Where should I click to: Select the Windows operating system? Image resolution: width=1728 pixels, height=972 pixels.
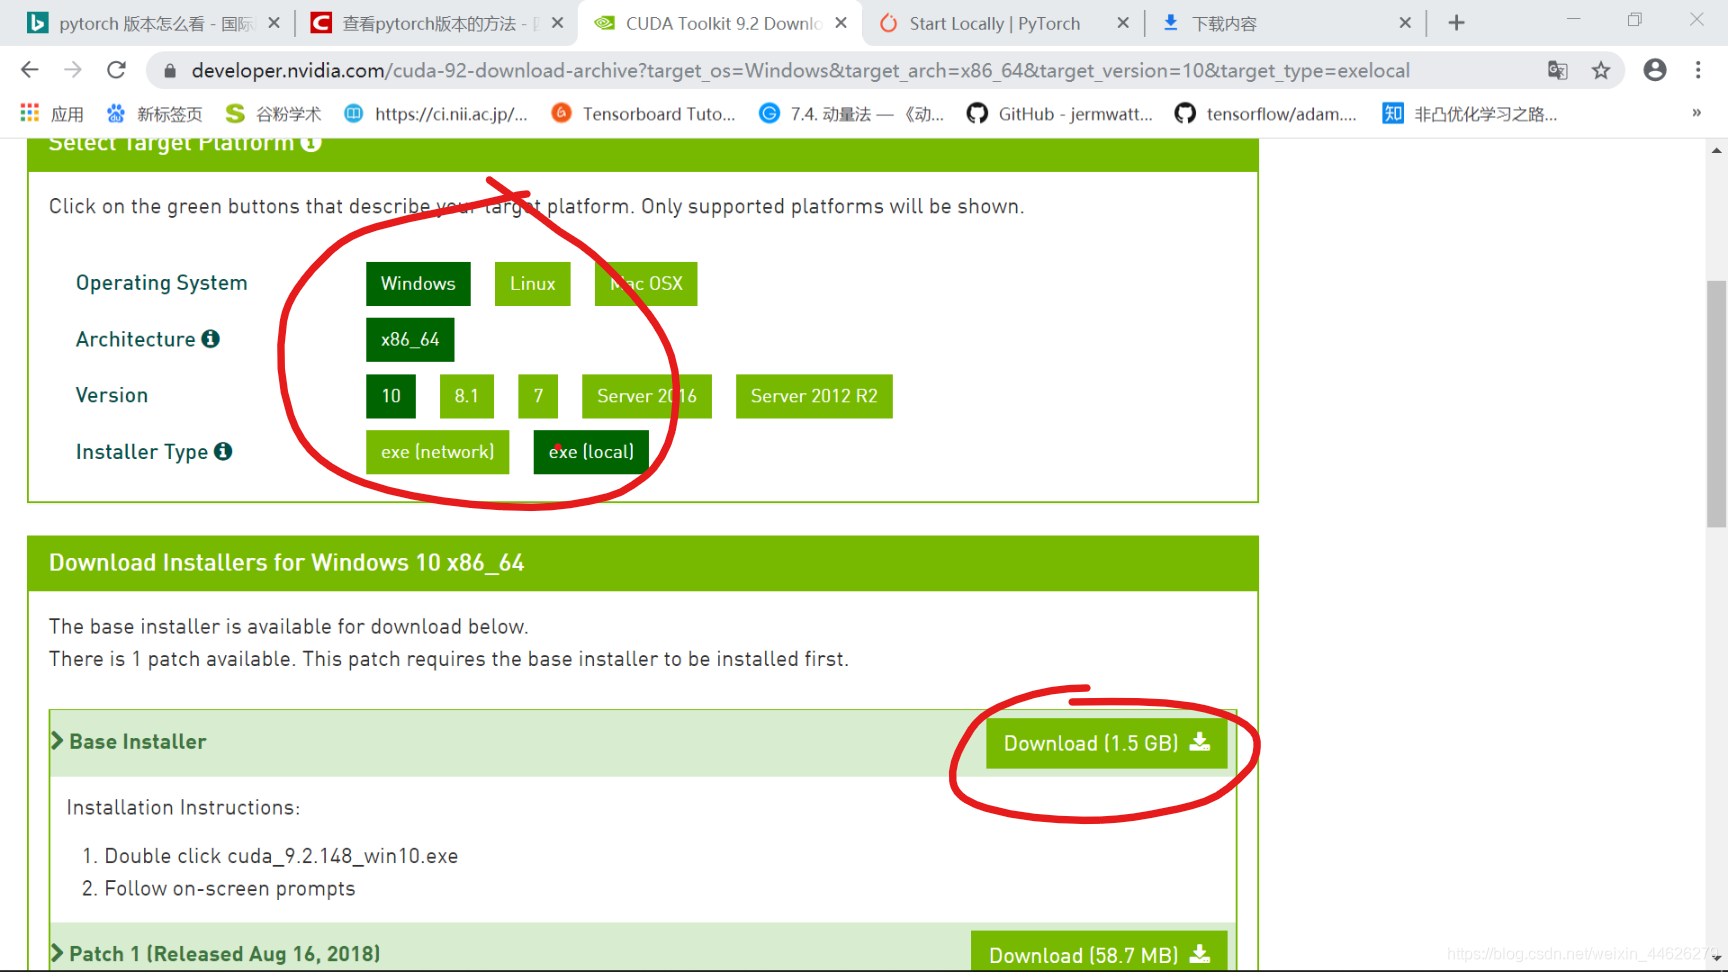(x=418, y=284)
